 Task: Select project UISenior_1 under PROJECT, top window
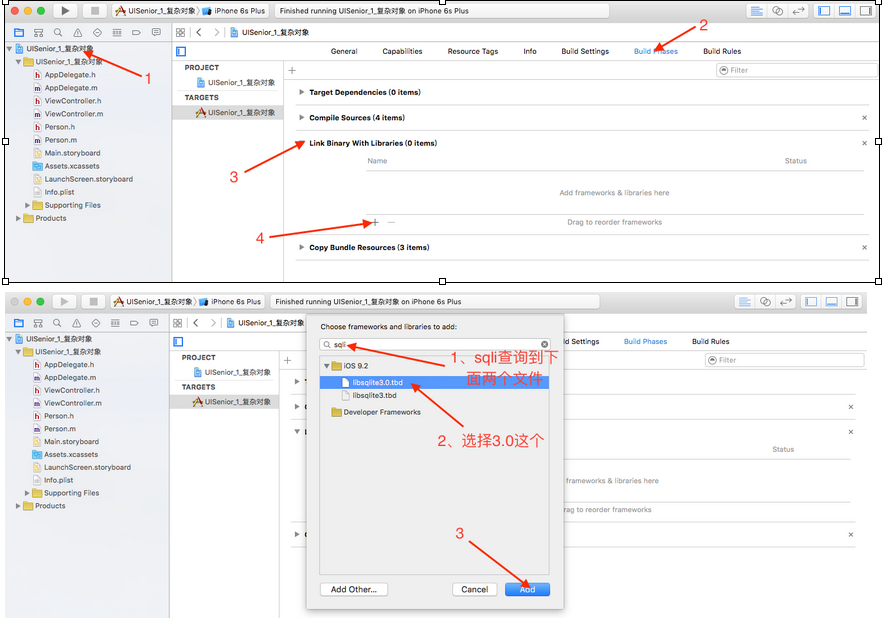pyautogui.click(x=235, y=82)
